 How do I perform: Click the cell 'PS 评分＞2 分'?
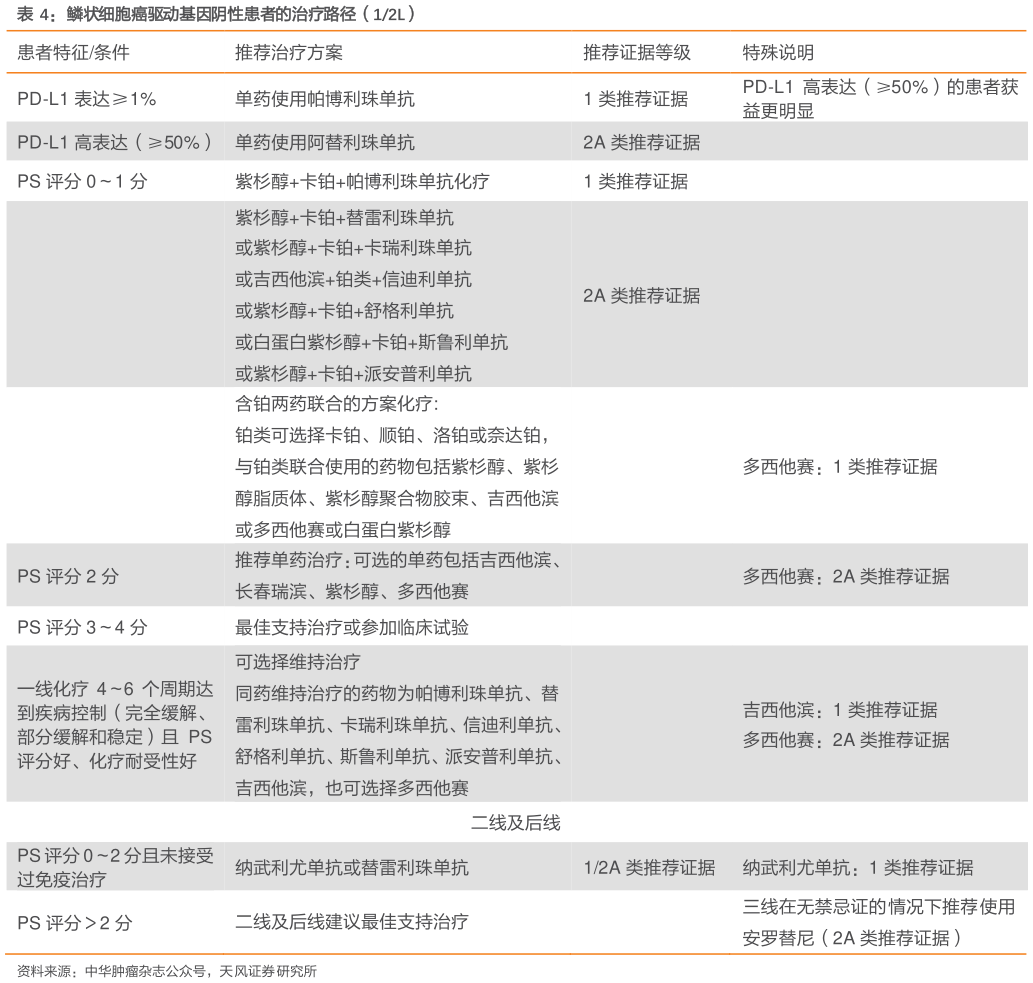[74, 922]
